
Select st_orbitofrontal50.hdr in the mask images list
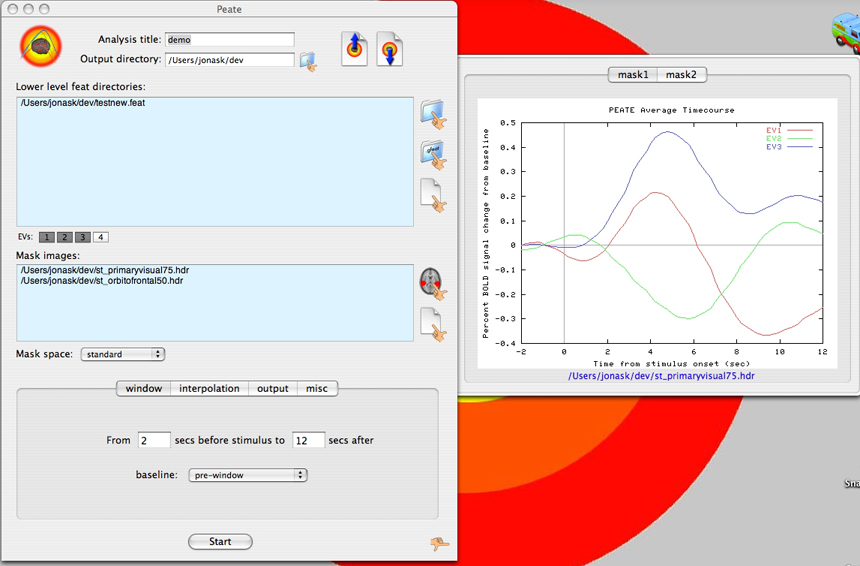pos(102,281)
